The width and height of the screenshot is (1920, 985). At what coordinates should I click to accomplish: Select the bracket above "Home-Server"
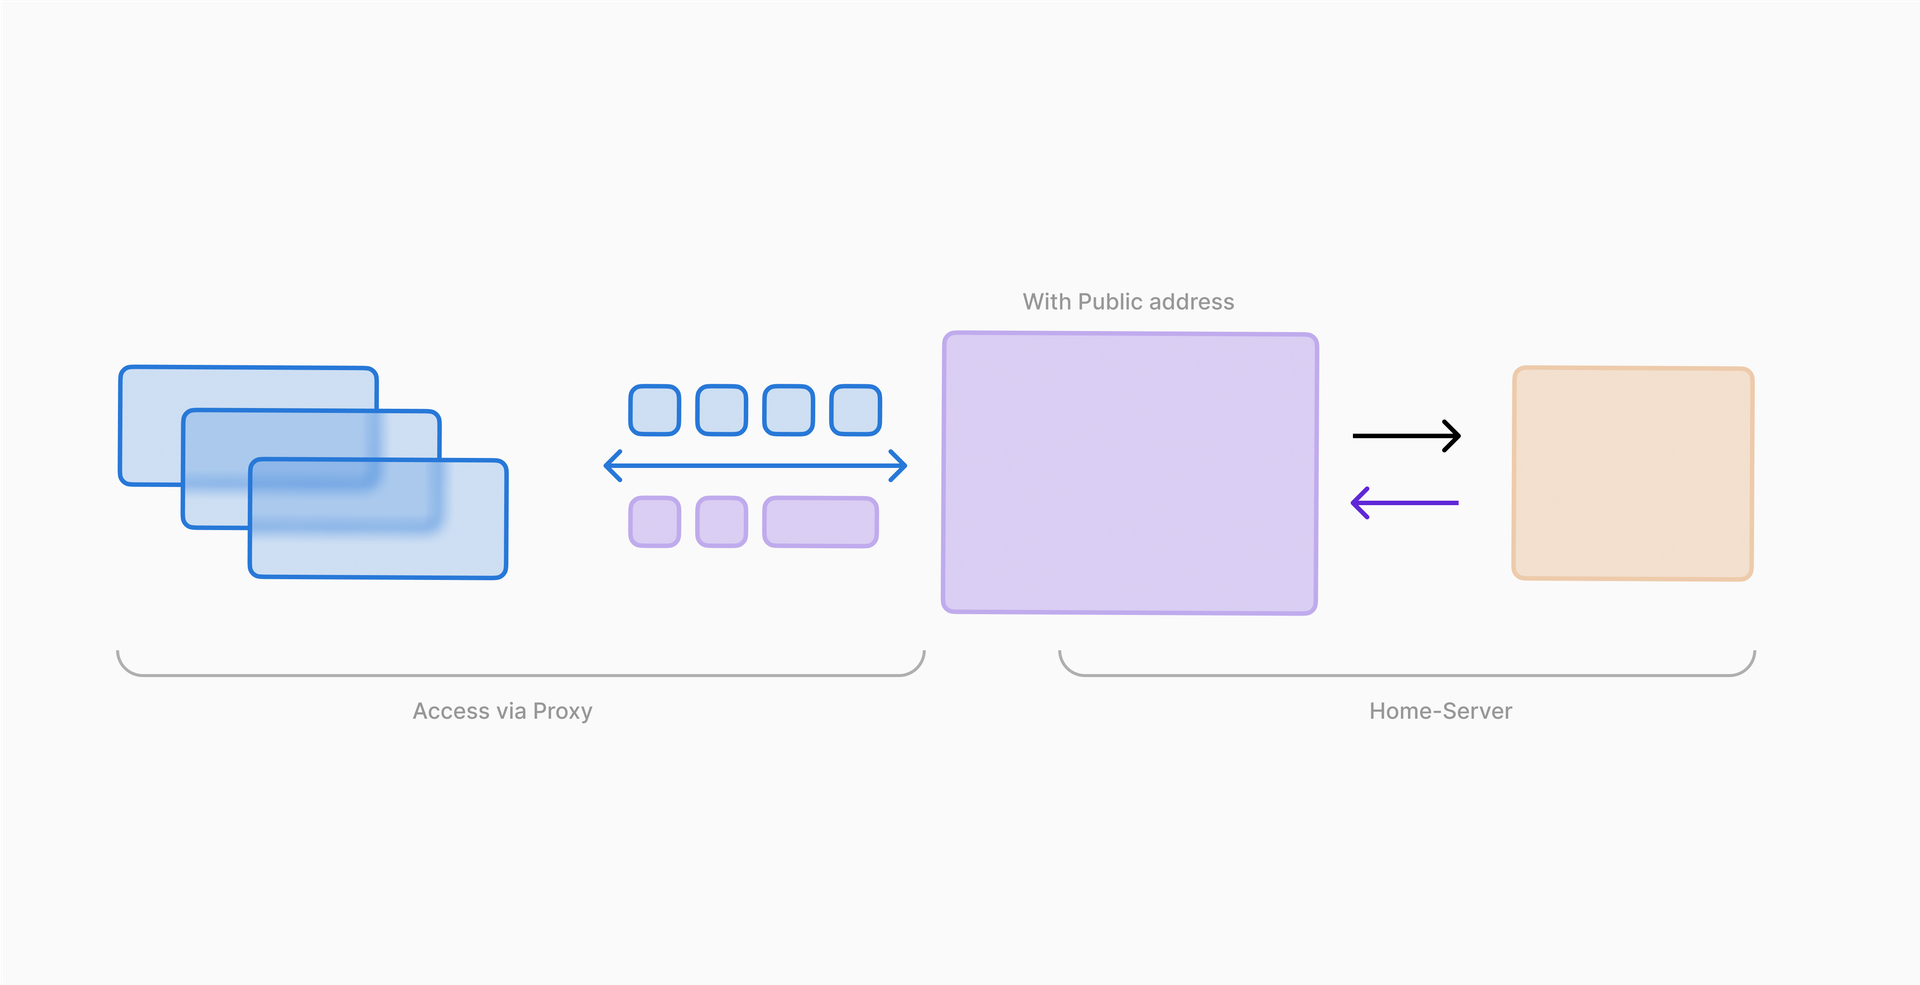pyautogui.click(x=1406, y=674)
